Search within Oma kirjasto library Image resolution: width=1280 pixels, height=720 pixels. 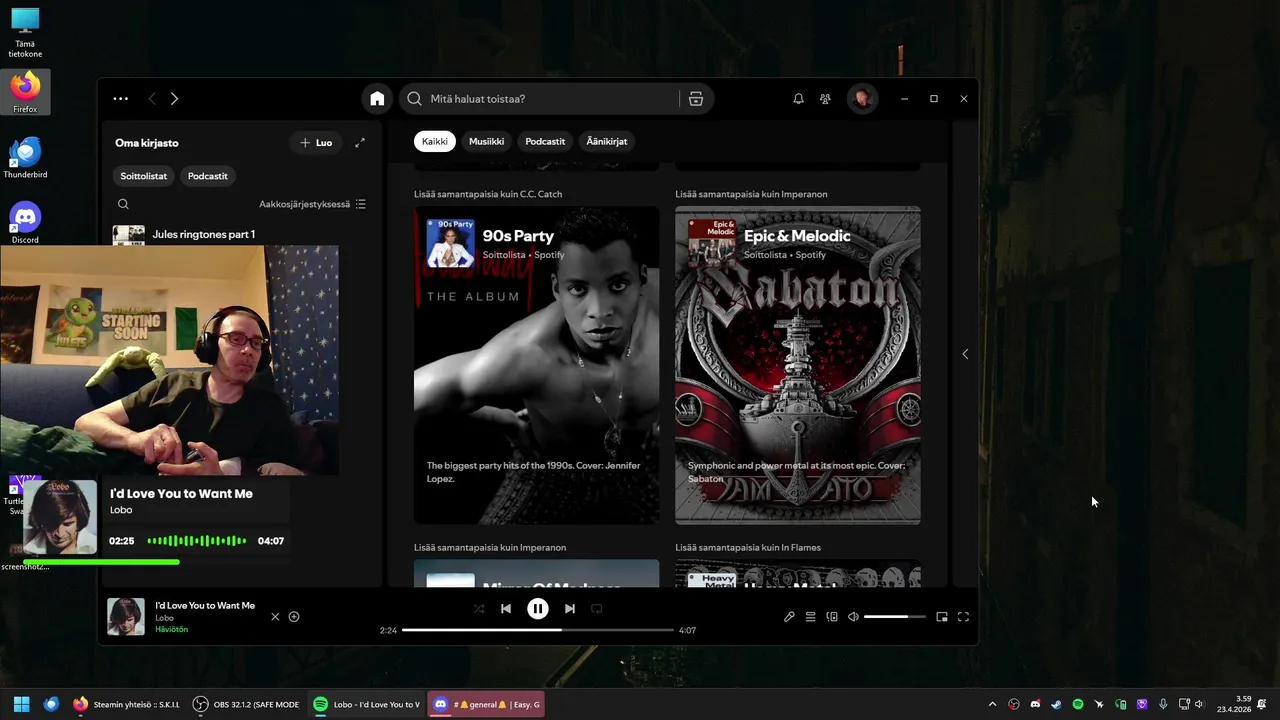tap(123, 204)
